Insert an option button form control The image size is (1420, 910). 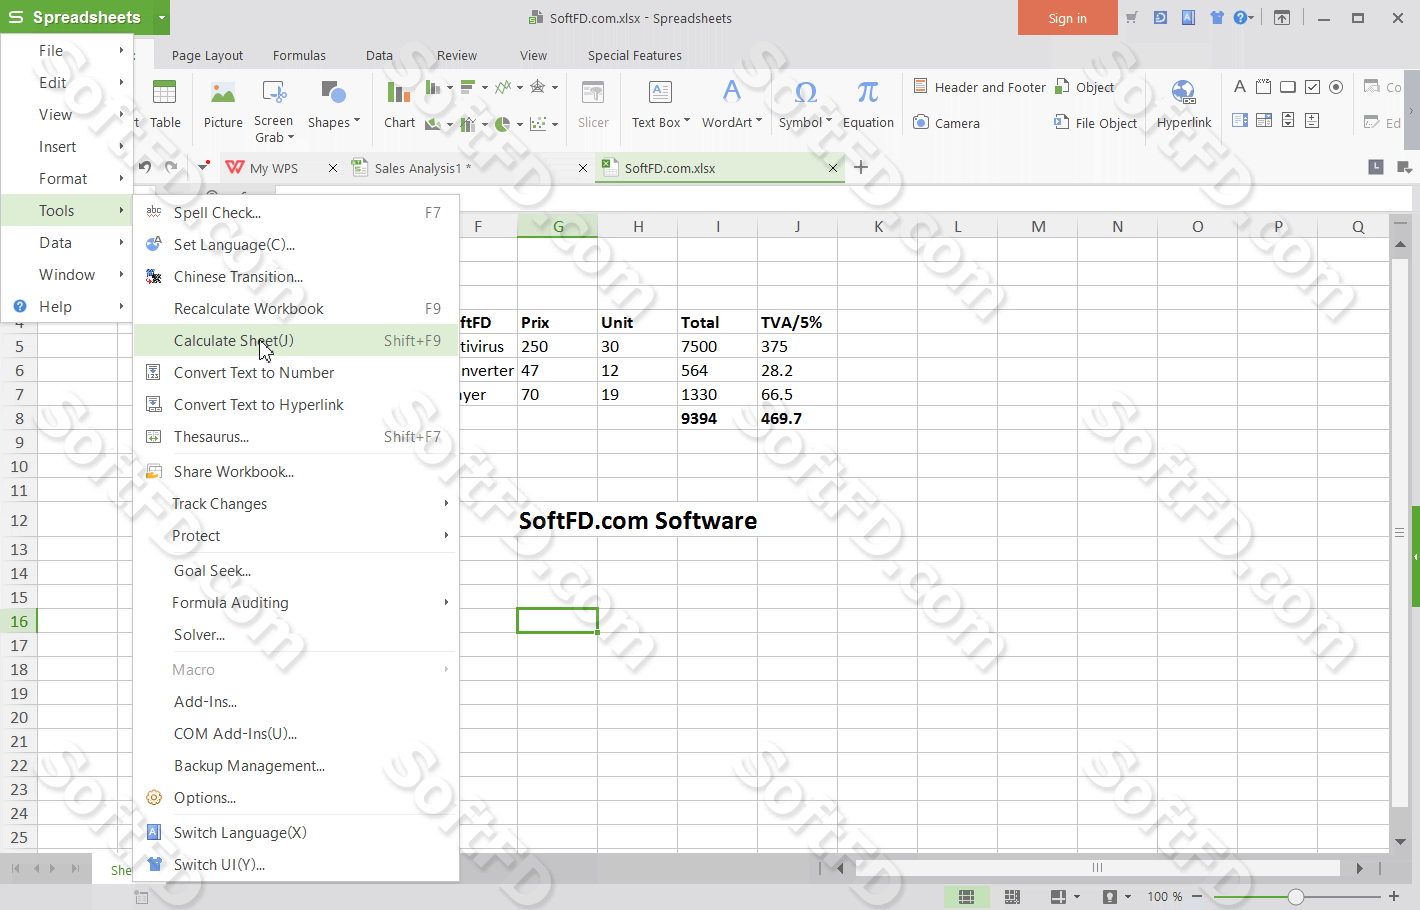(x=1336, y=87)
